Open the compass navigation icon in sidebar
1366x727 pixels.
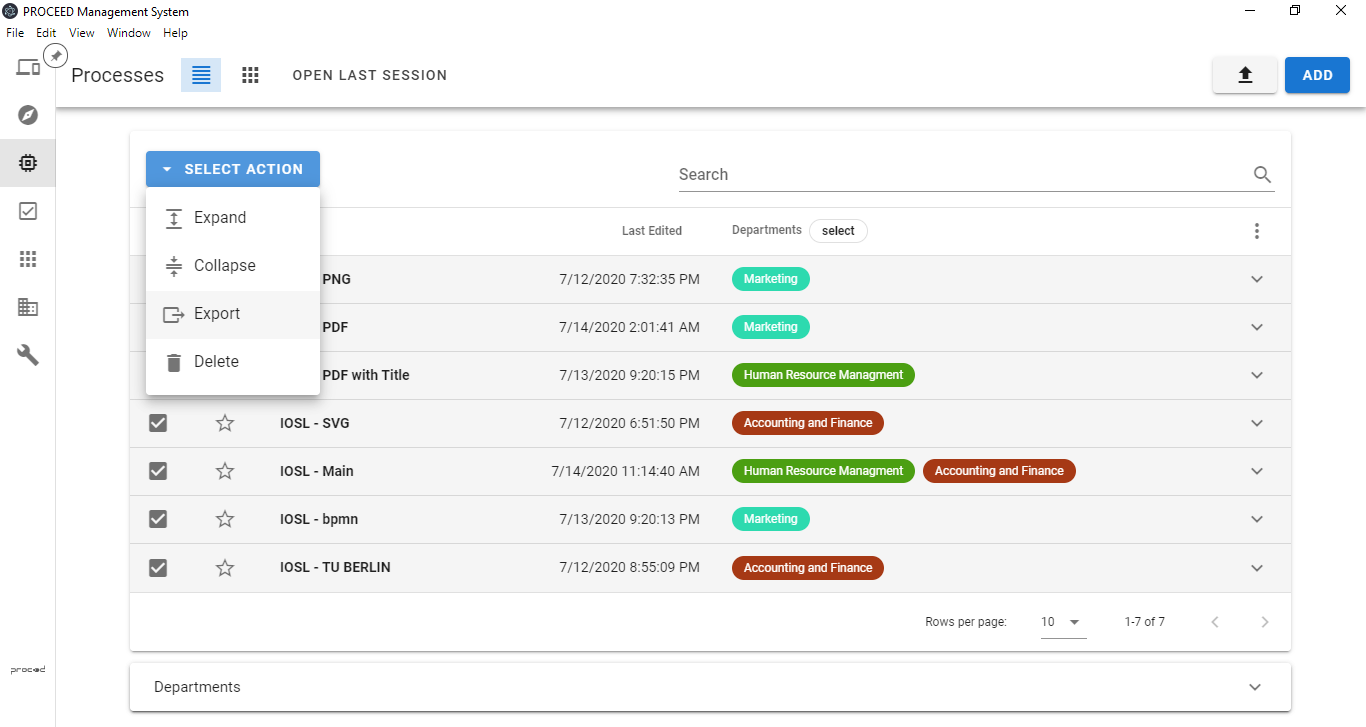[x=28, y=115]
